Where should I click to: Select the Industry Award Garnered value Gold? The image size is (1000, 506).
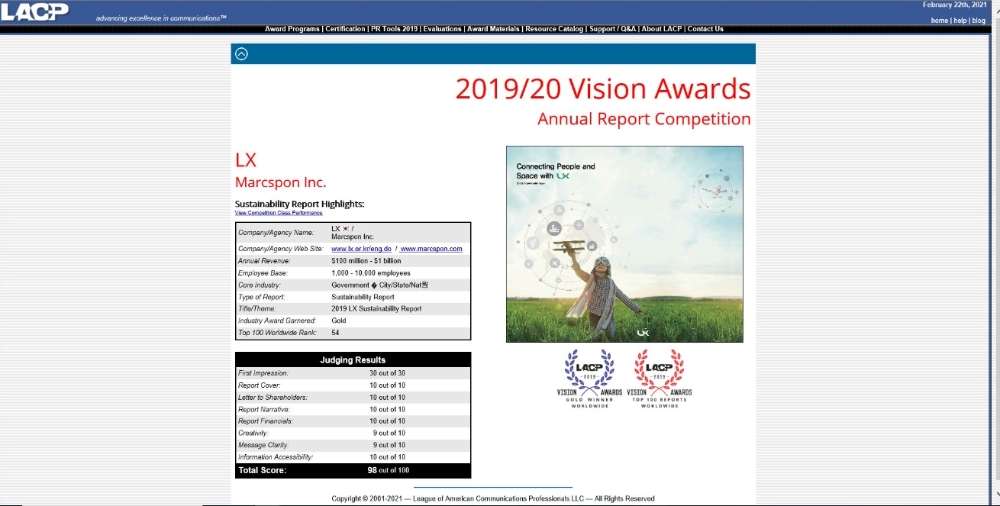(339, 321)
